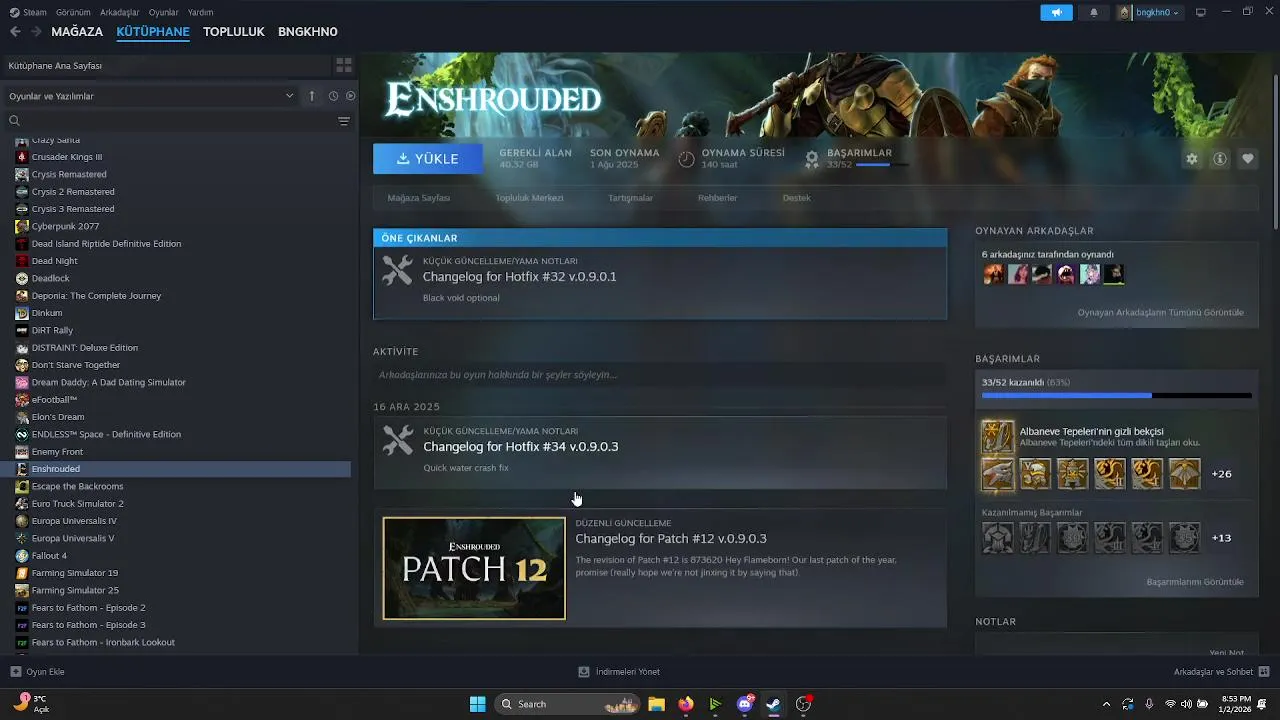Image resolution: width=1280 pixels, height=720 pixels.
Task: Switch to MAĞAZA tab
Action: [x=77, y=32]
